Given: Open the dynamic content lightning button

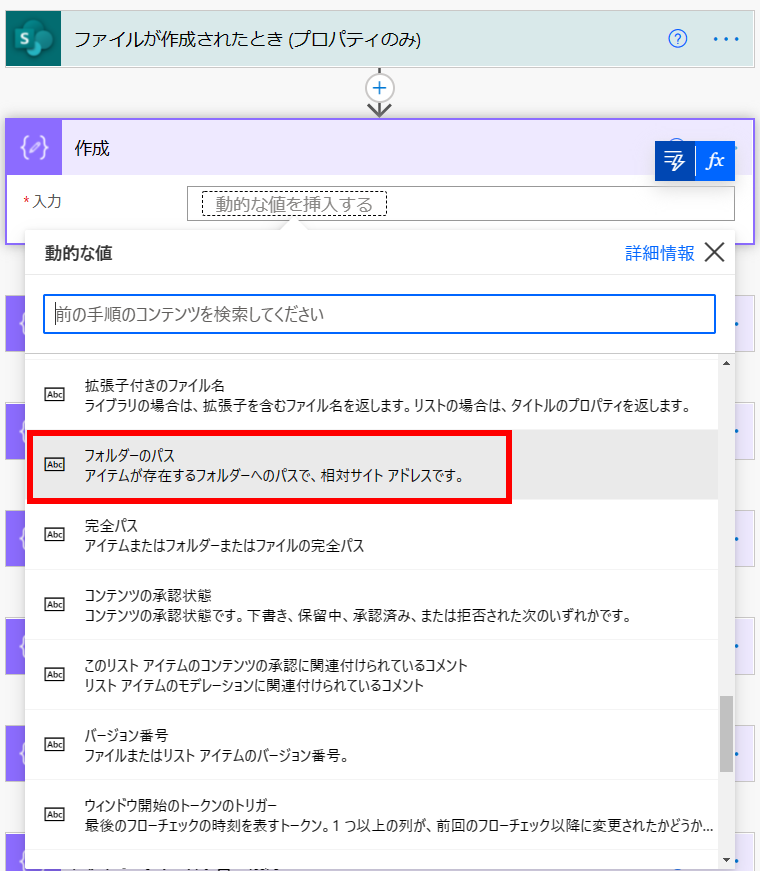Looking at the screenshot, I should tap(674, 161).
